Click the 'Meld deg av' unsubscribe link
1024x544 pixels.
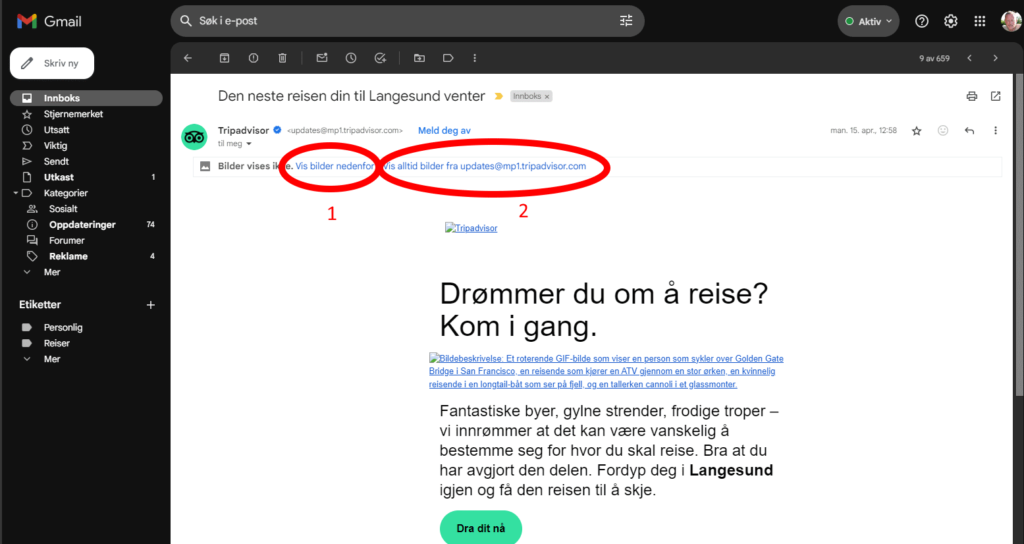444,131
